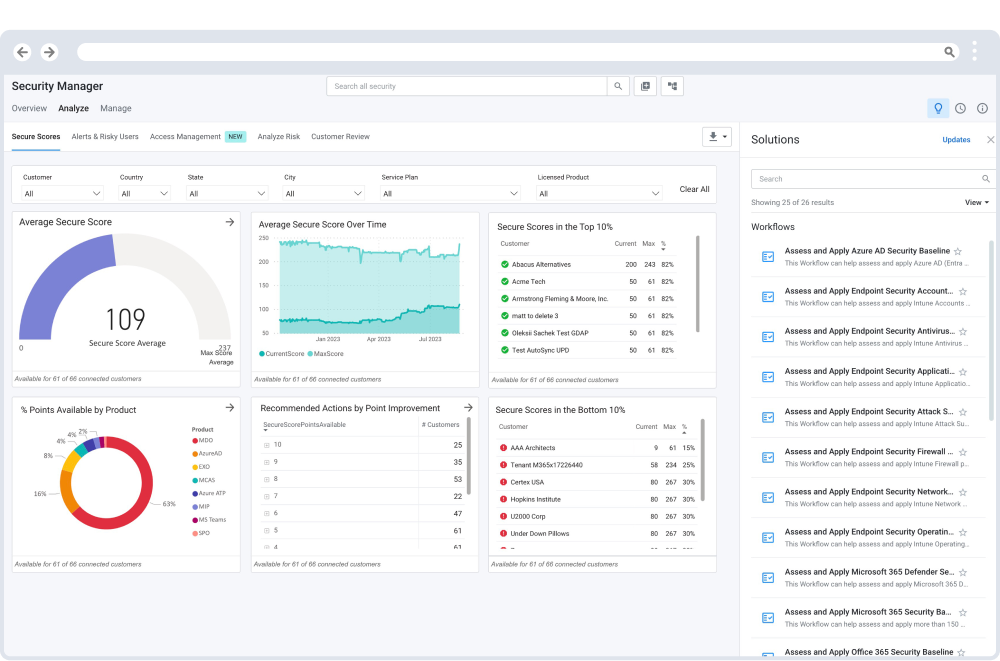1000x661 pixels.
Task: Open the download export dropdown
Action: pos(717,137)
